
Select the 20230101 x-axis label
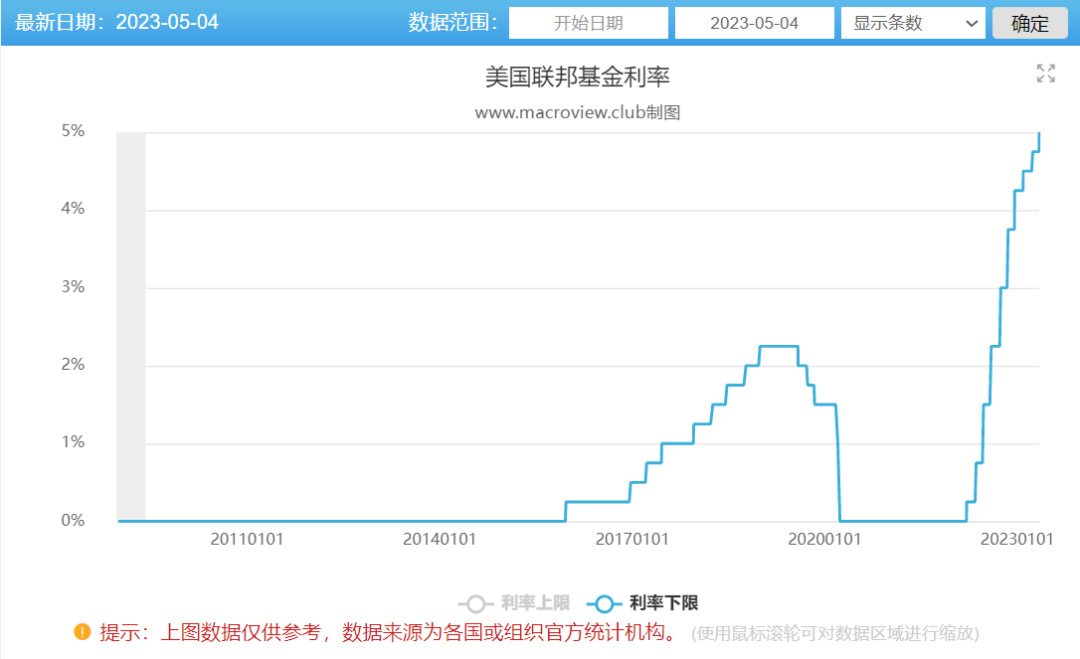pyautogui.click(x=1017, y=539)
